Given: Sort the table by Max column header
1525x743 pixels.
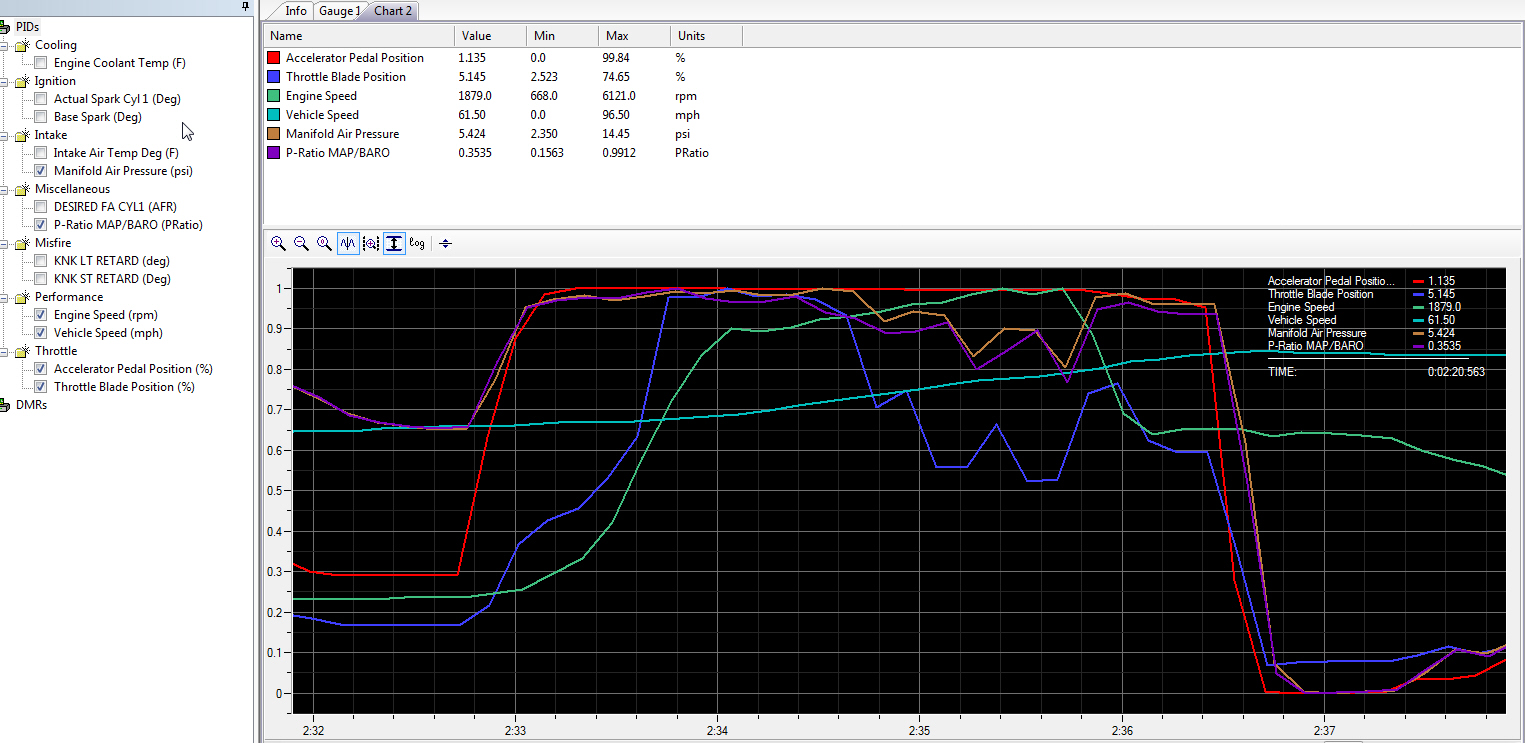Looking at the screenshot, I should coord(634,36).
